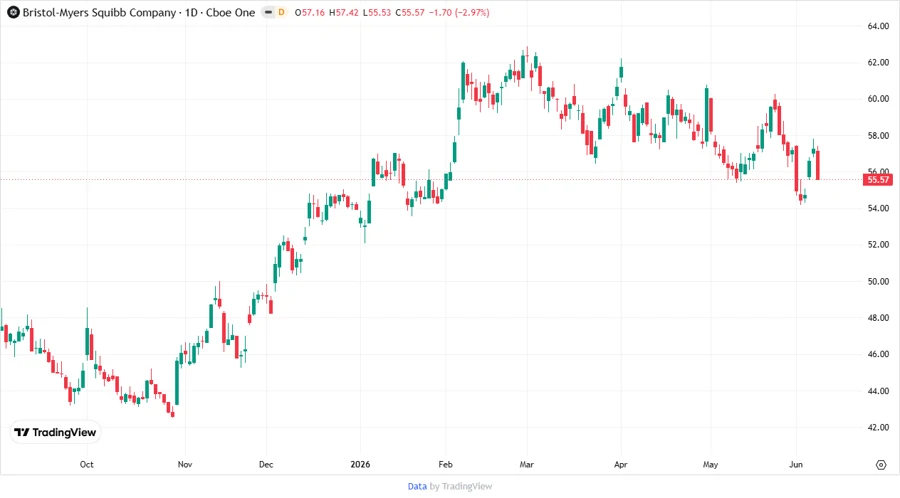This screenshot has height=498, width=900.
Task: Click the 62.00 price axis label
Action: pyautogui.click(x=878, y=63)
